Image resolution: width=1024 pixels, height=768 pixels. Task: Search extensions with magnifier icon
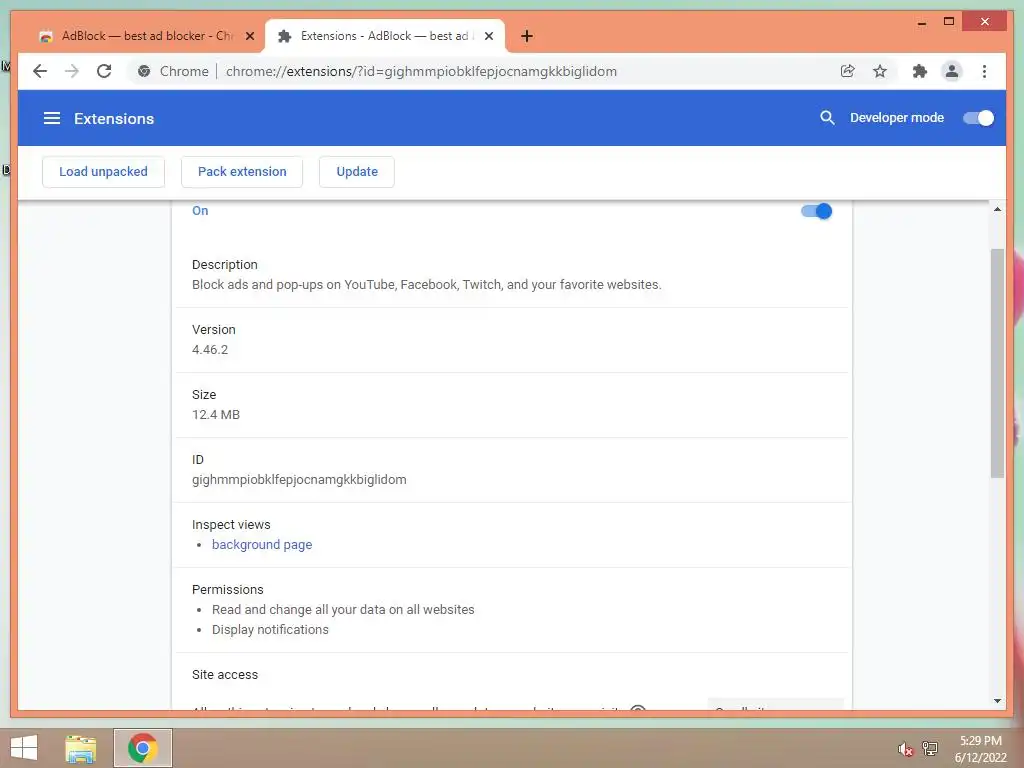point(827,118)
